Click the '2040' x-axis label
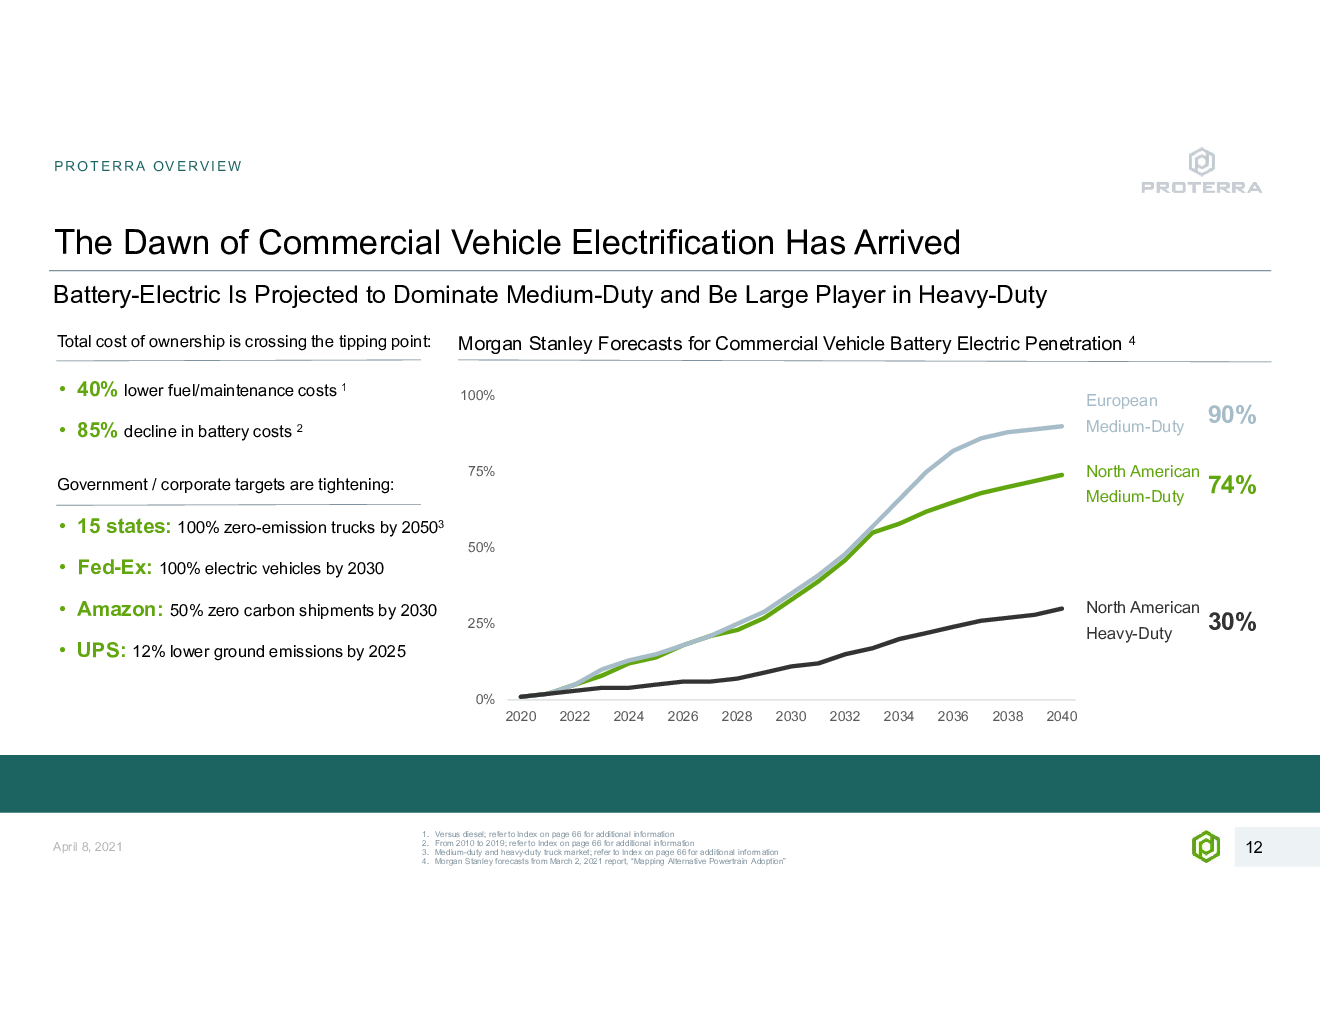This screenshot has height=1020, width=1320. (x=1062, y=716)
